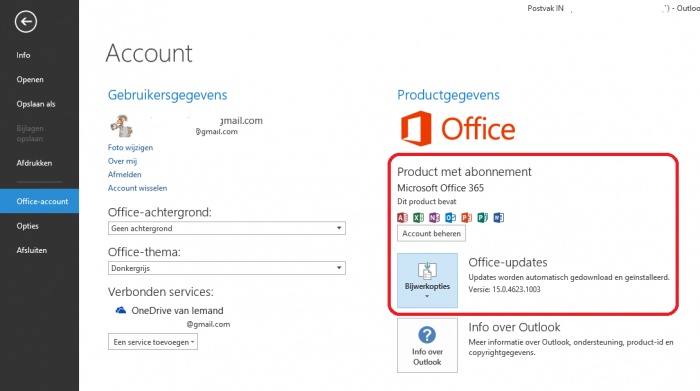
Task: Click the Productgegevens heading
Action: tap(448, 95)
